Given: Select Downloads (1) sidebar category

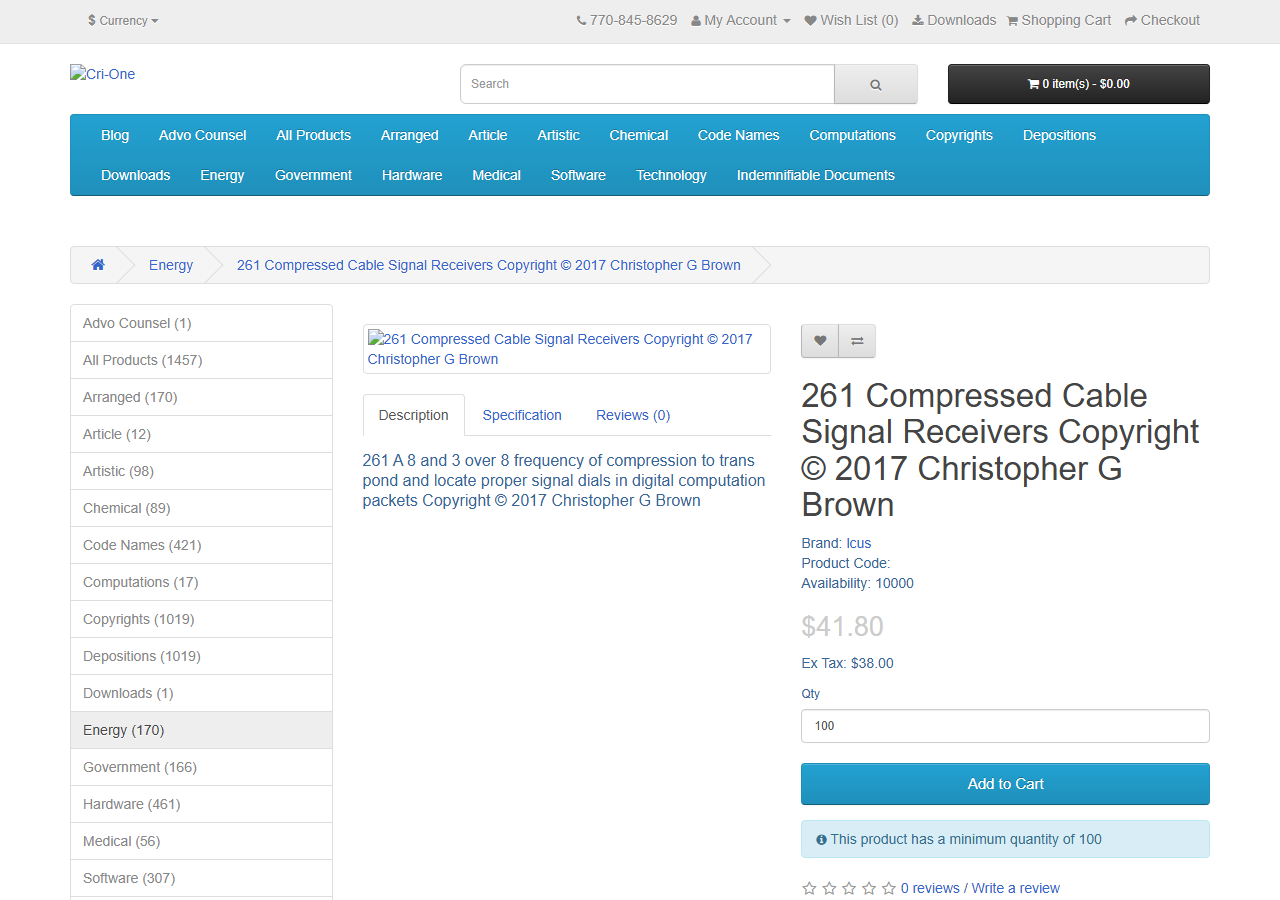Looking at the screenshot, I should pos(201,693).
